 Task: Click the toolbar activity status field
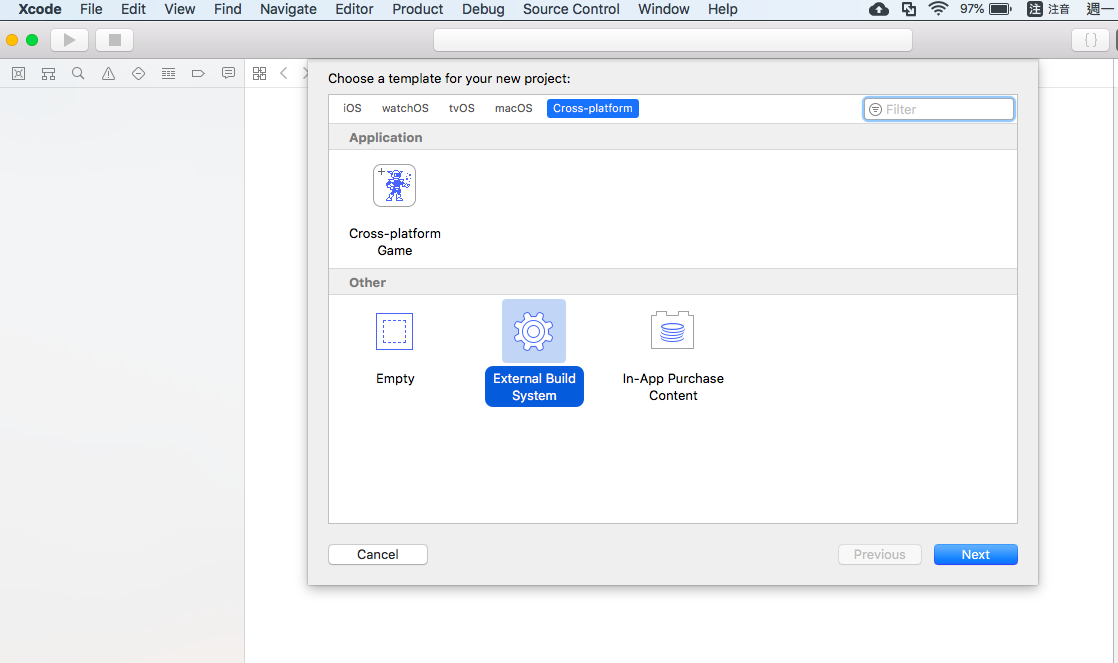(x=672, y=40)
